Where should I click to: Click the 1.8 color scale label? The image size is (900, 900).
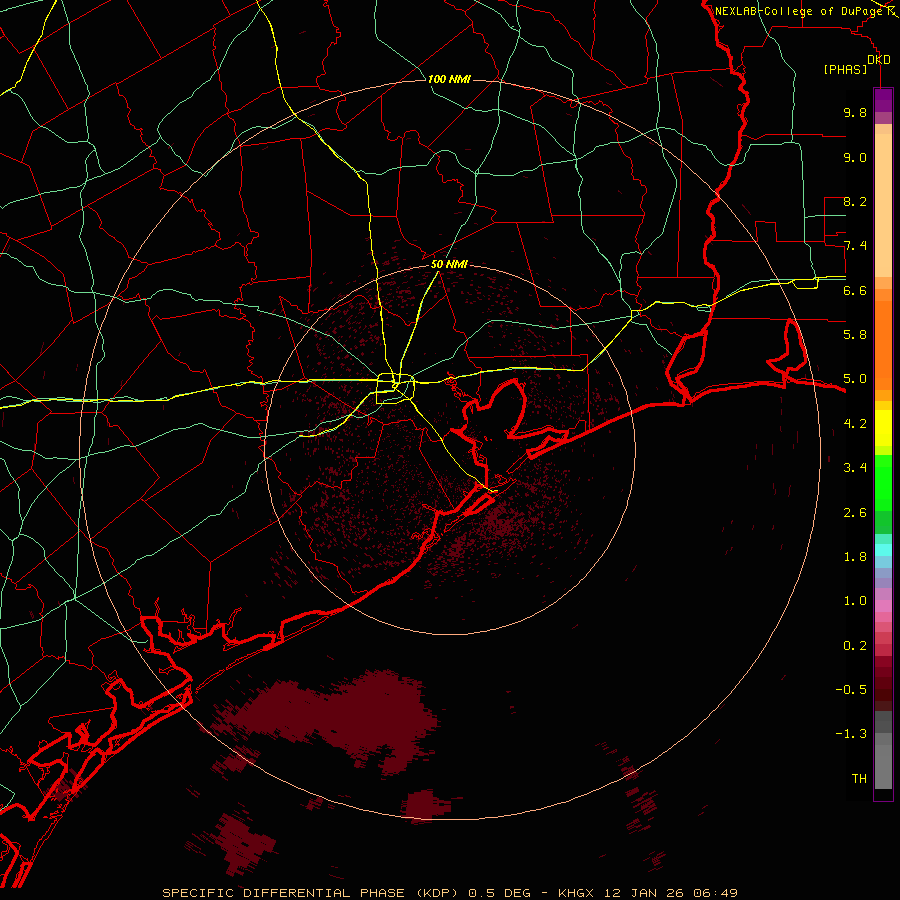[x=855, y=557]
